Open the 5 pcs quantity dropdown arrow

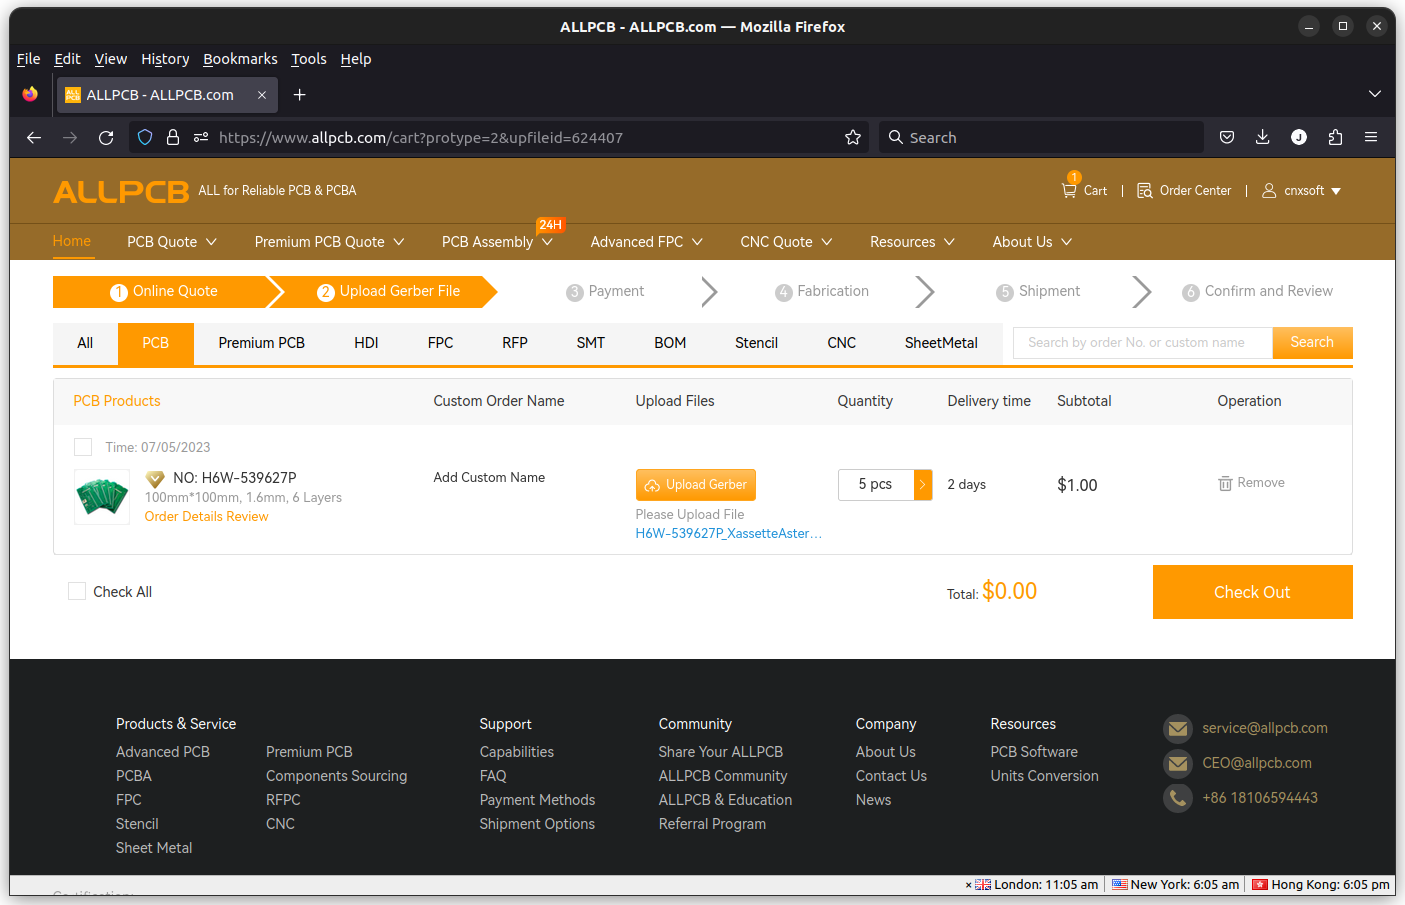[x=923, y=485]
